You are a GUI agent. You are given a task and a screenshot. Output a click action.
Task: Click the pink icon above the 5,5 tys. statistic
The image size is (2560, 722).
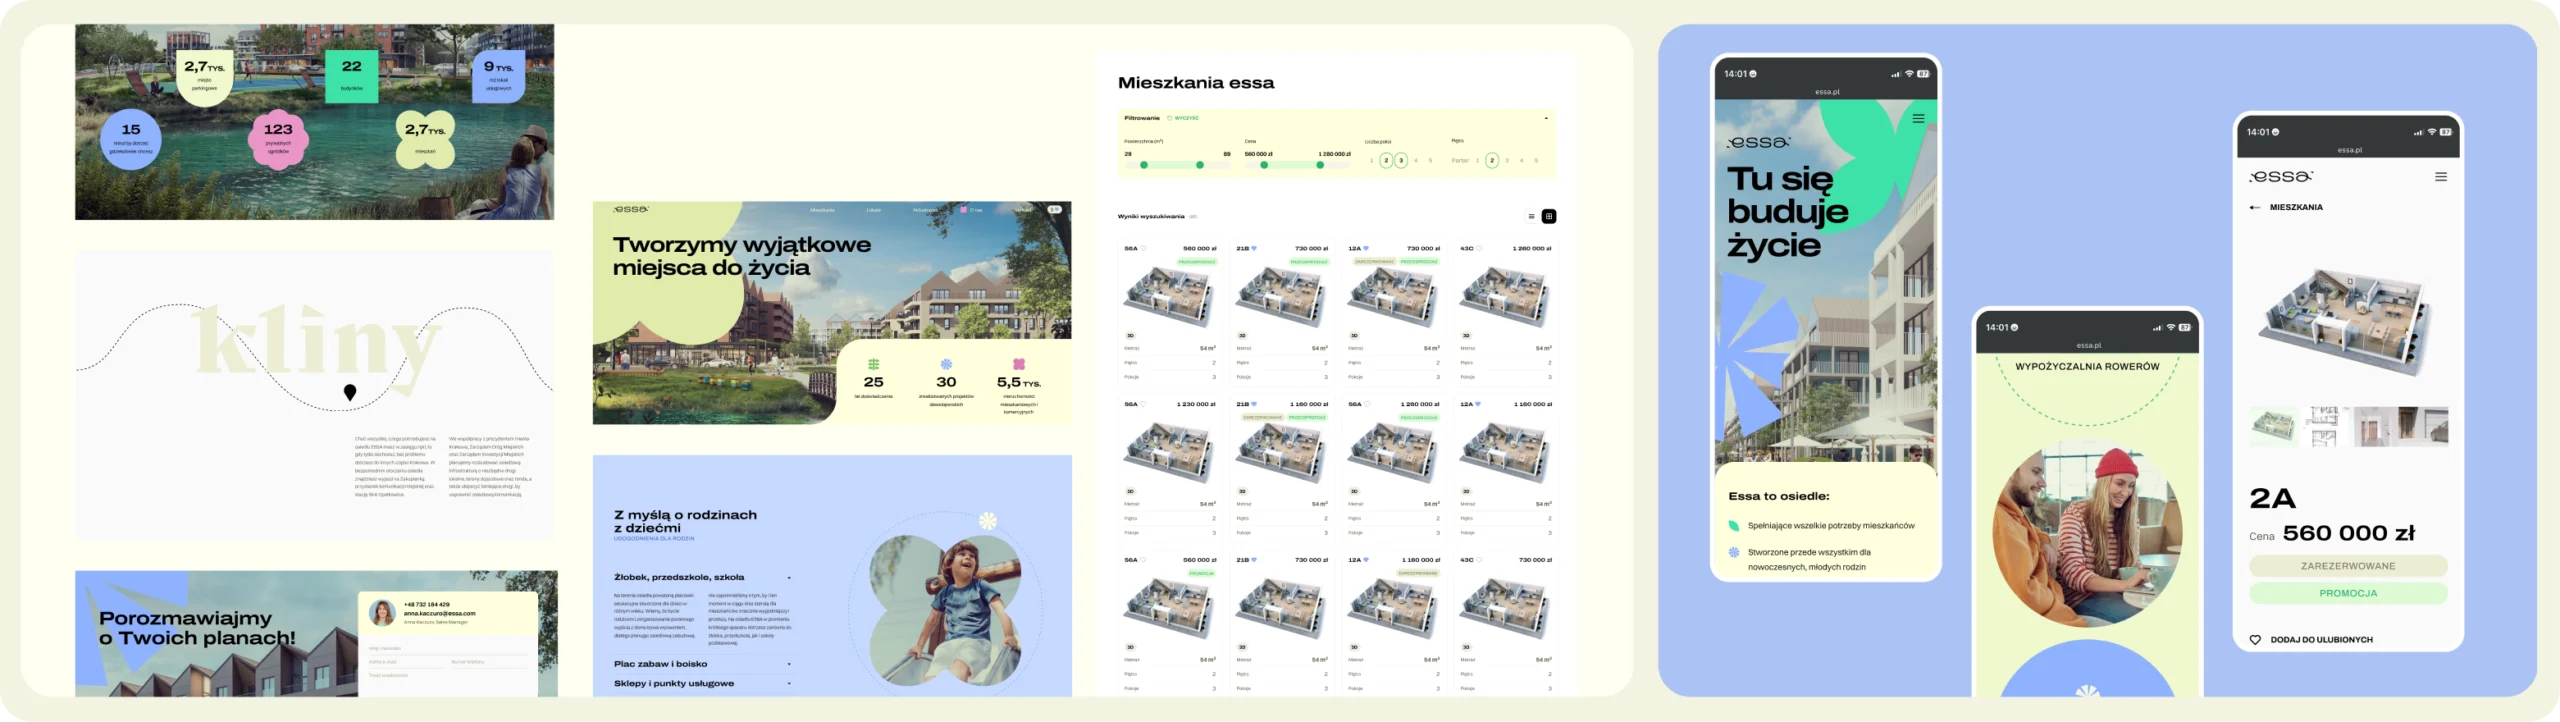tap(1018, 364)
